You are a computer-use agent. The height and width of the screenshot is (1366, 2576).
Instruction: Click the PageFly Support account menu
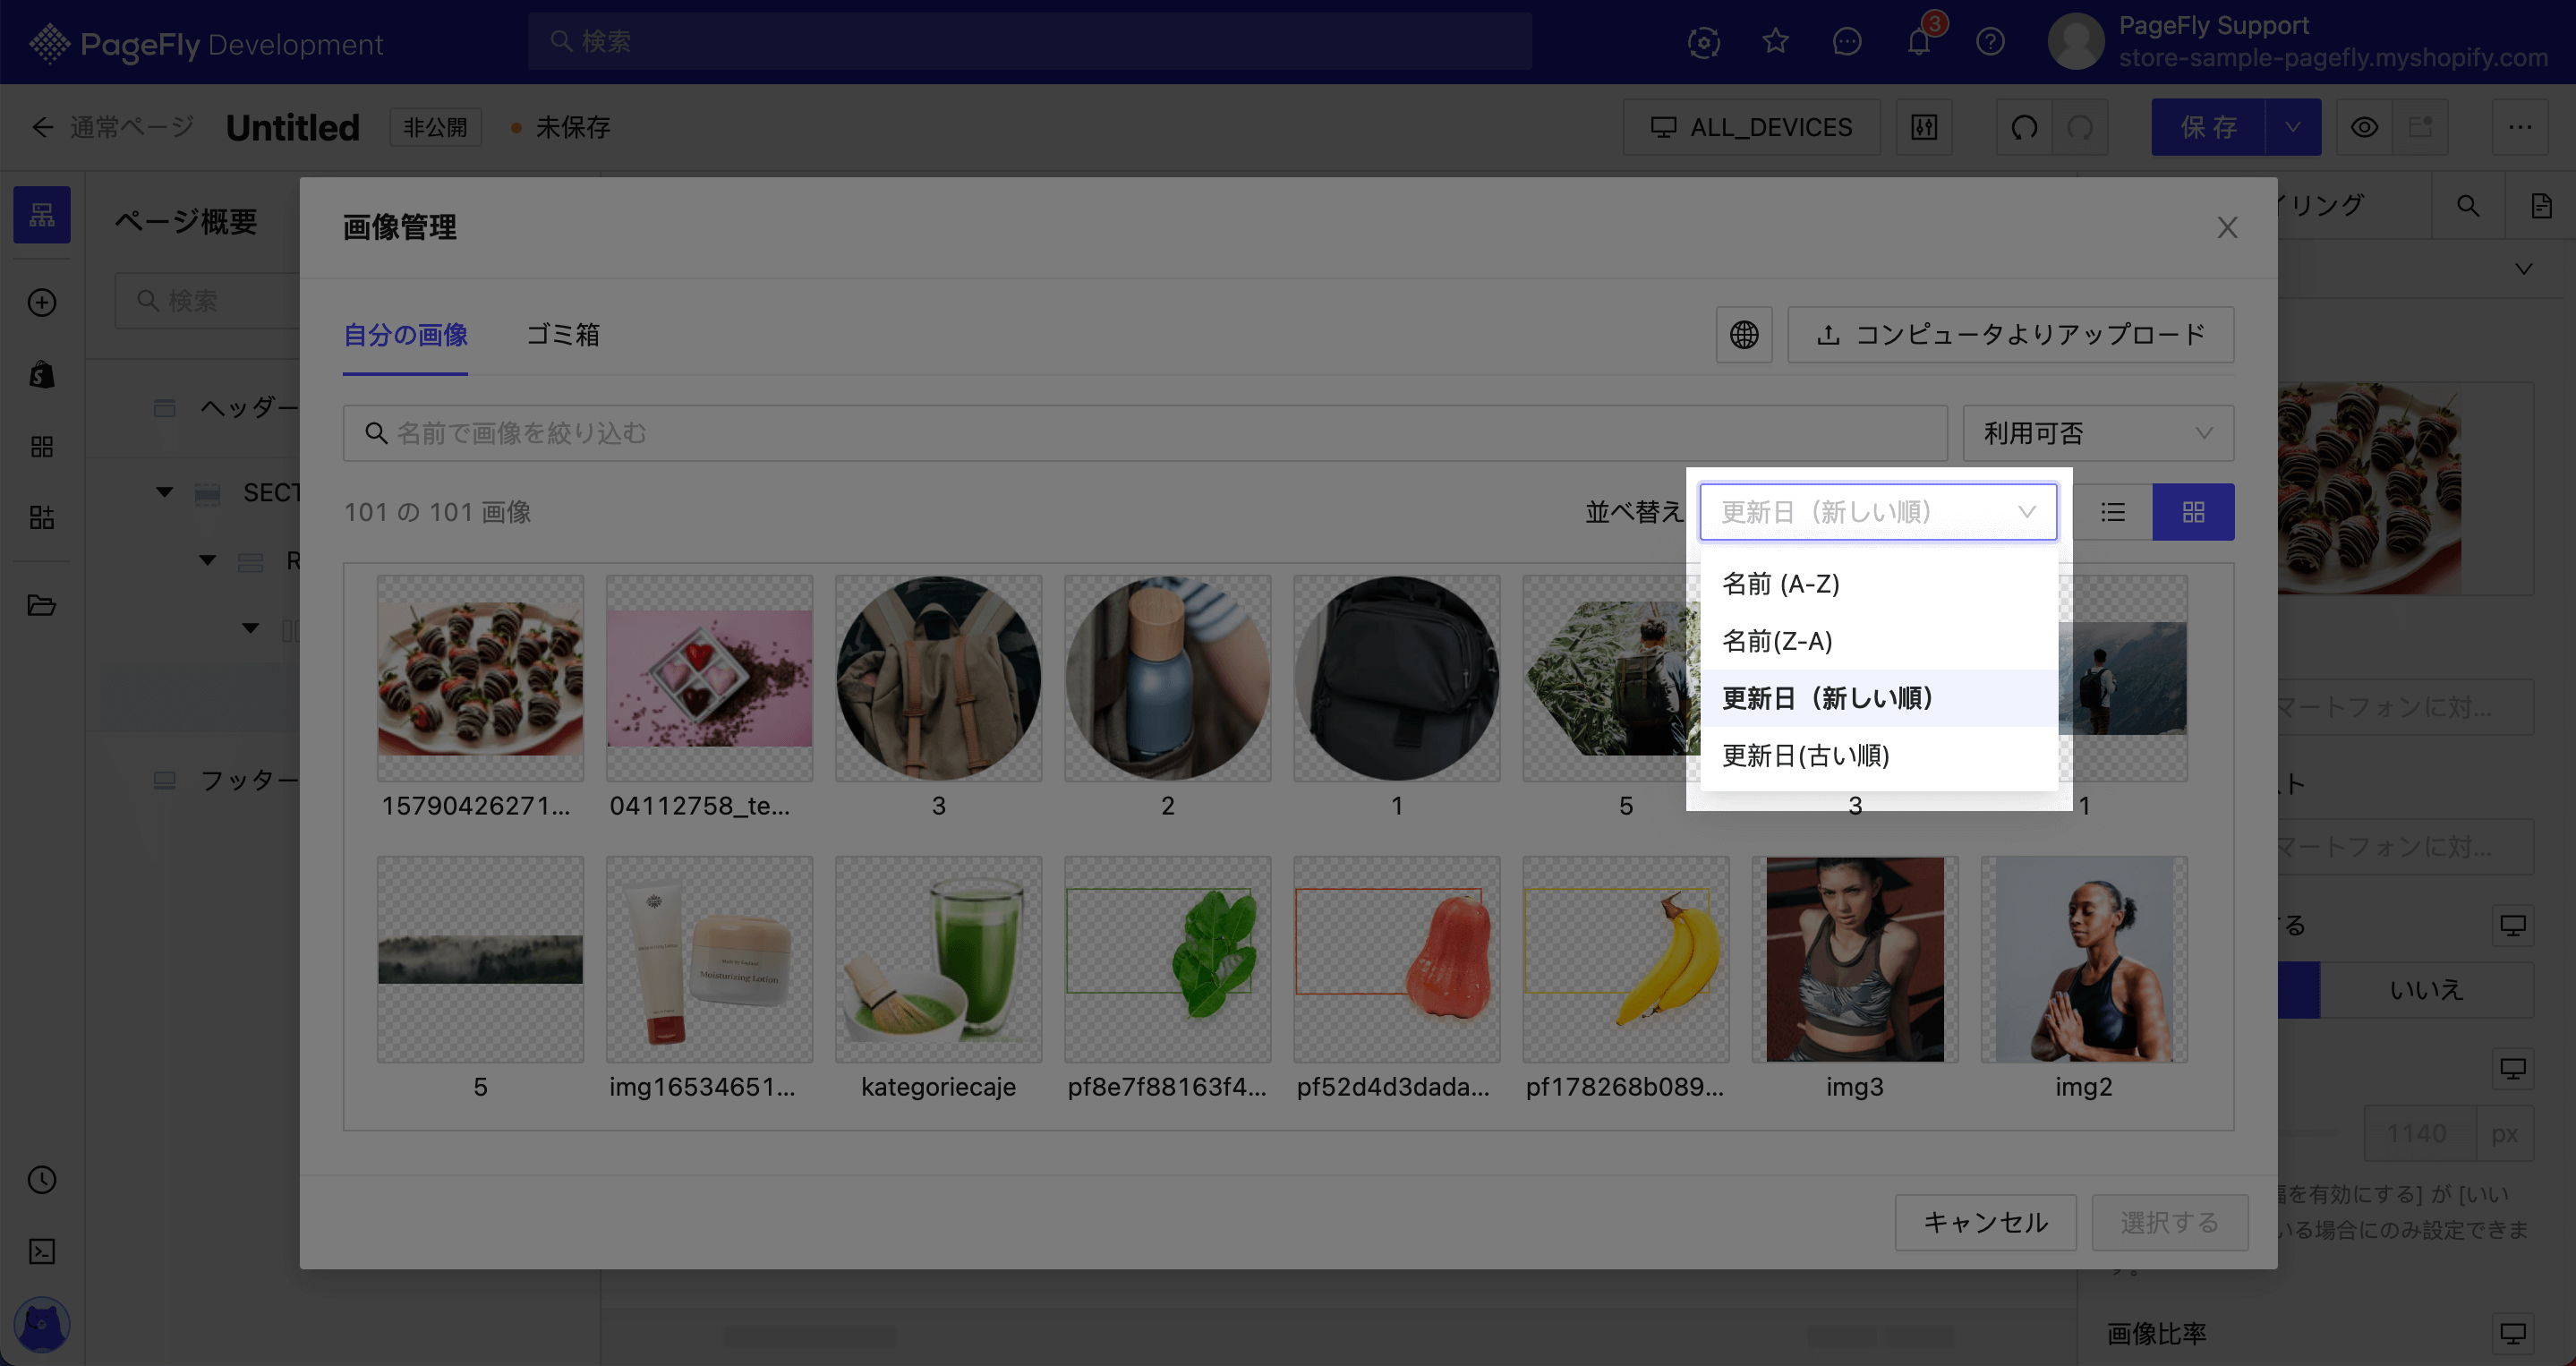(x=2298, y=42)
